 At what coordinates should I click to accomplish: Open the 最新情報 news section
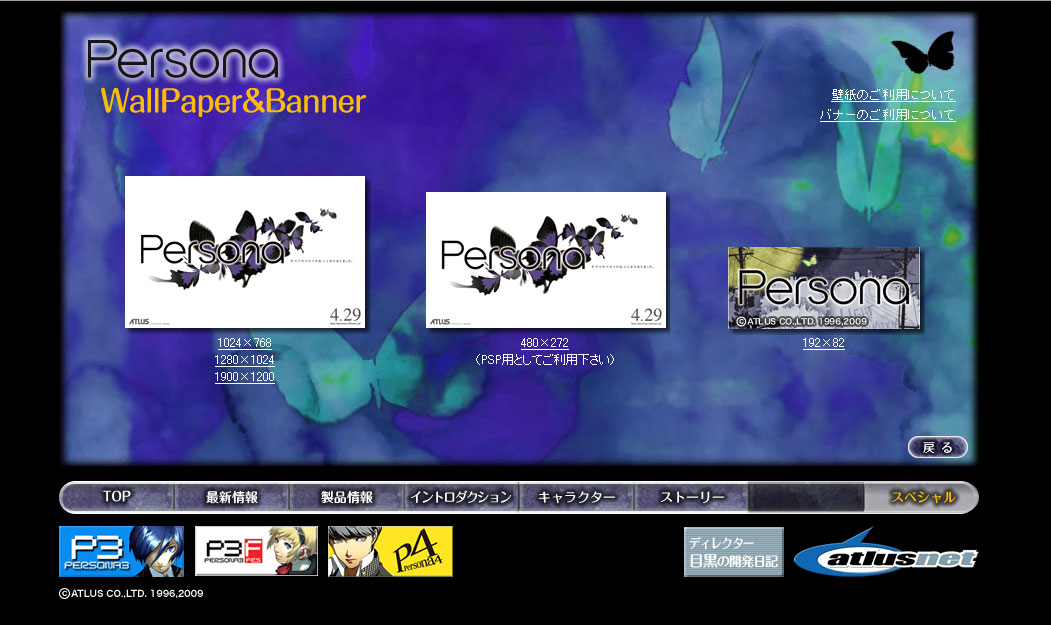pyautogui.click(x=232, y=497)
